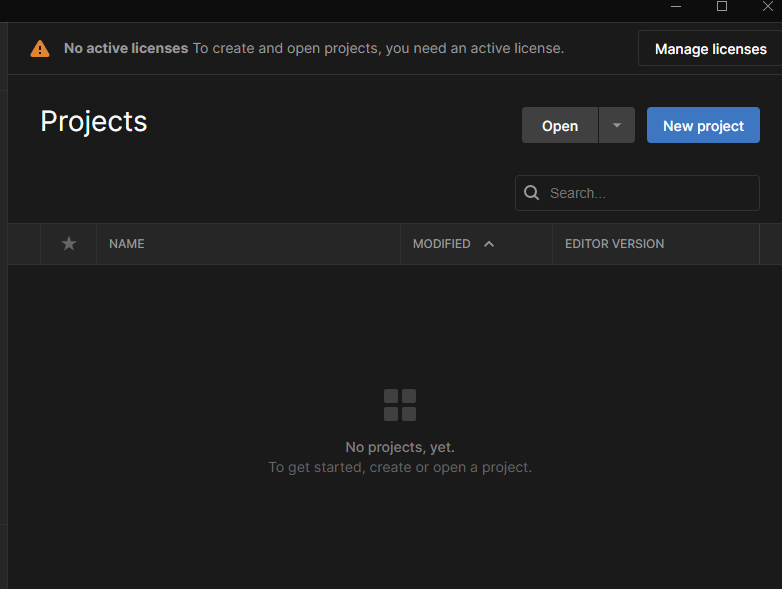Close the Unity Hub window
Image resolution: width=782 pixels, height=589 pixels.
767,7
